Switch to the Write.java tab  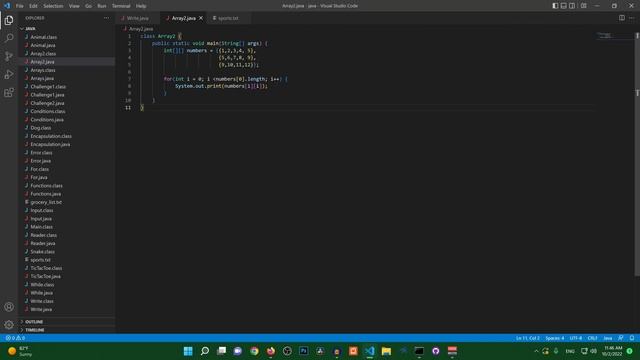click(x=138, y=18)
